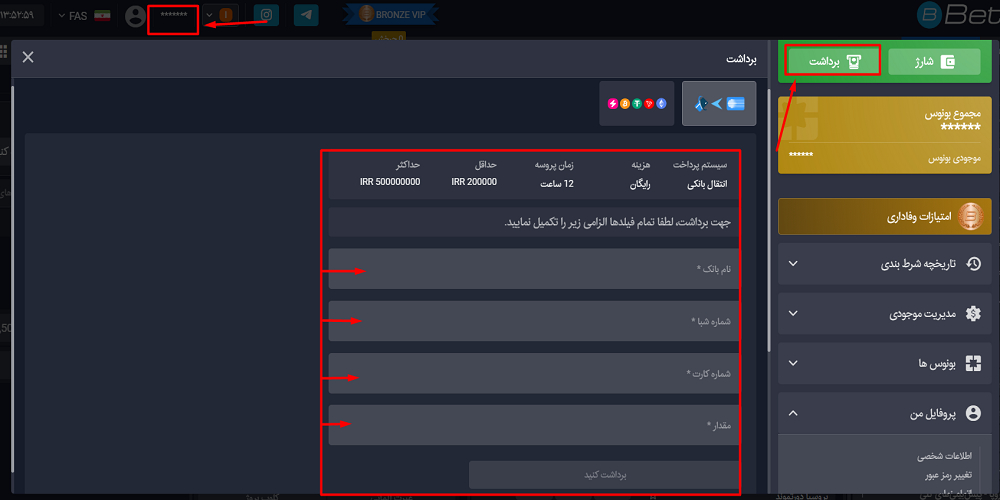
Task: Open the Telegram channel icon
Action: point(307,16)
